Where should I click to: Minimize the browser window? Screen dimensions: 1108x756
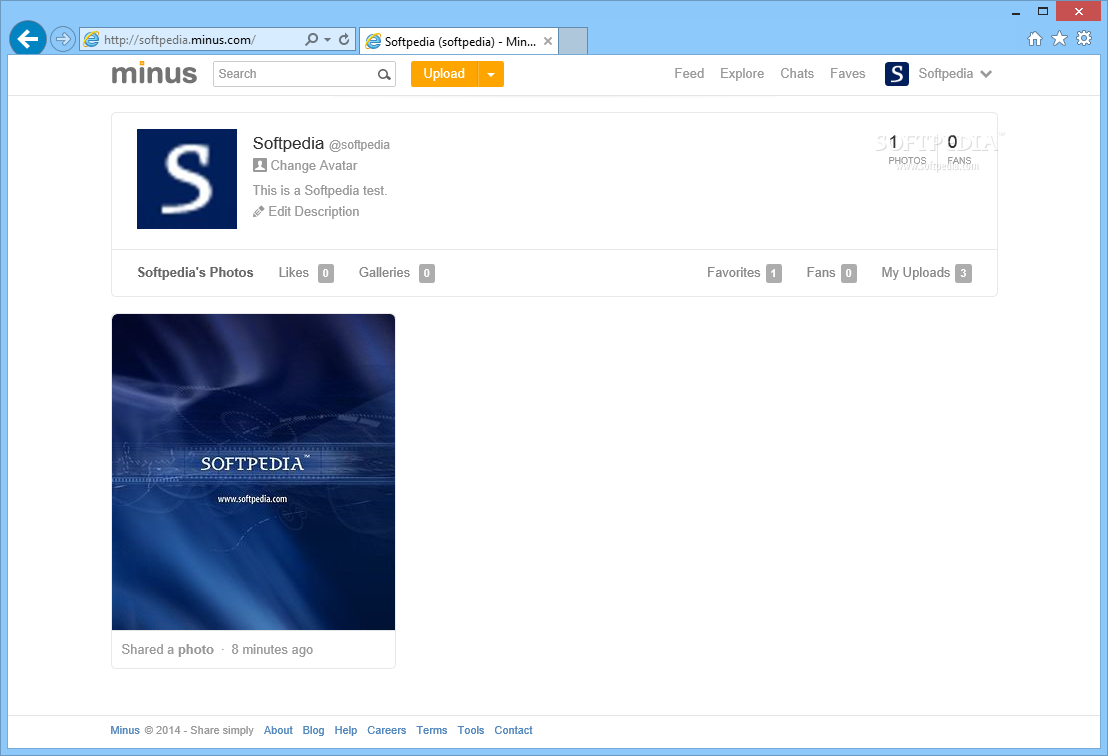tap(1016, 12)
